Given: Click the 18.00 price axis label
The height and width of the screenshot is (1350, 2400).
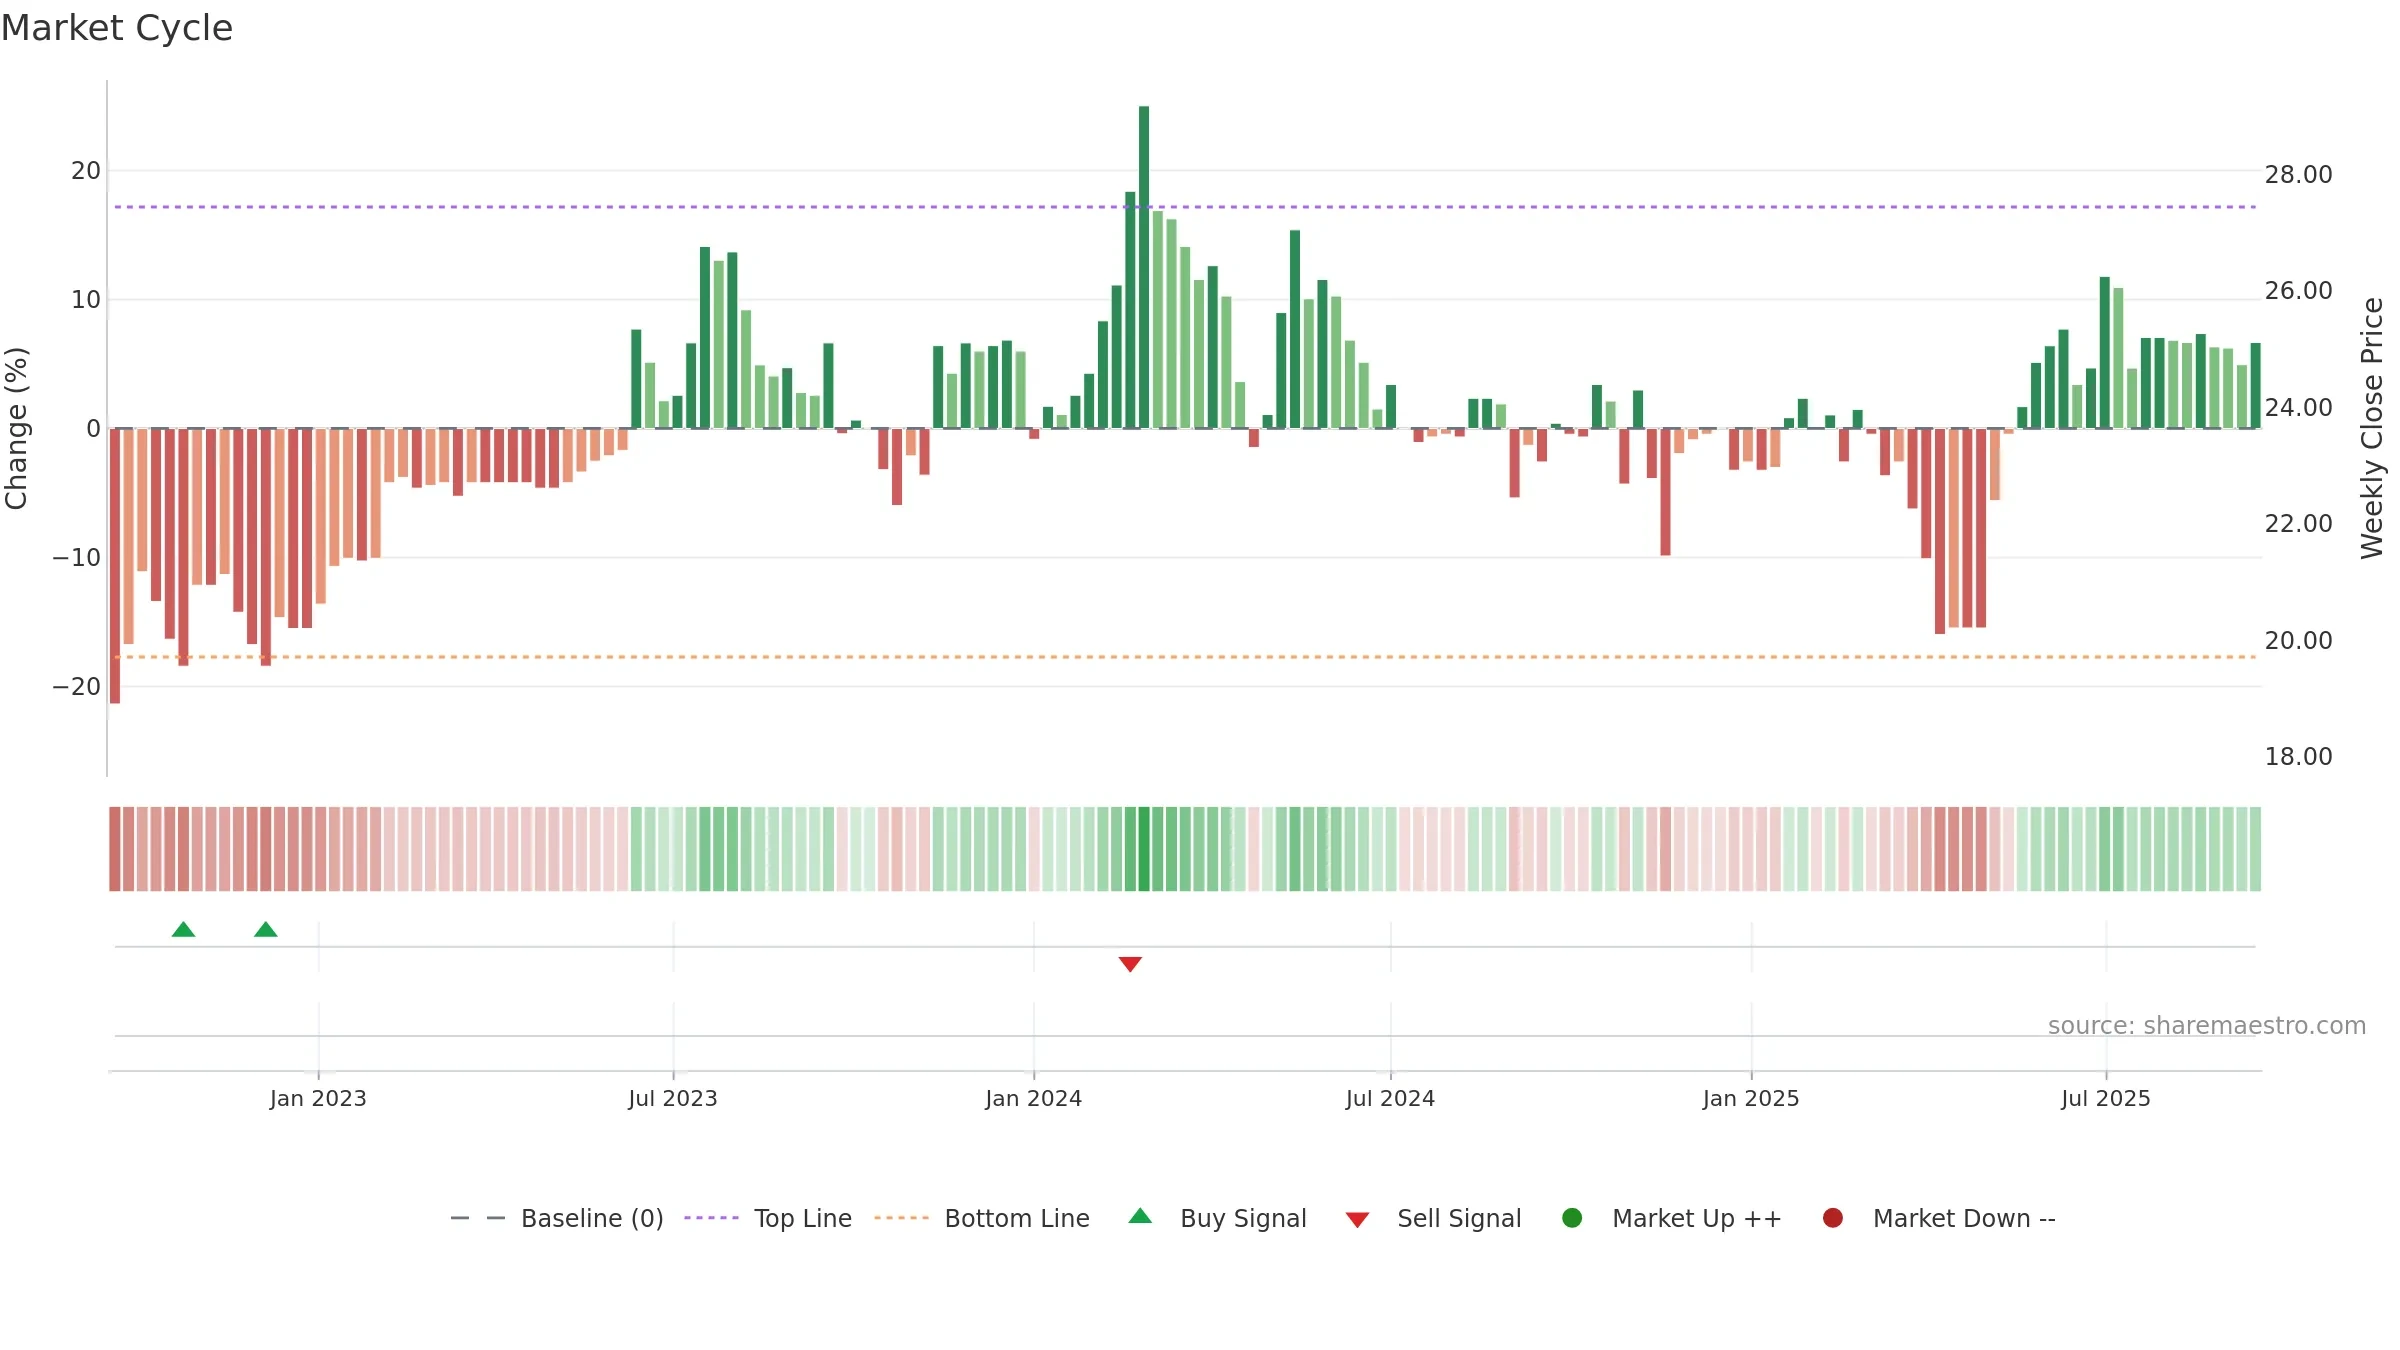Looking at the screenshot, I should tap(2299, 757).
